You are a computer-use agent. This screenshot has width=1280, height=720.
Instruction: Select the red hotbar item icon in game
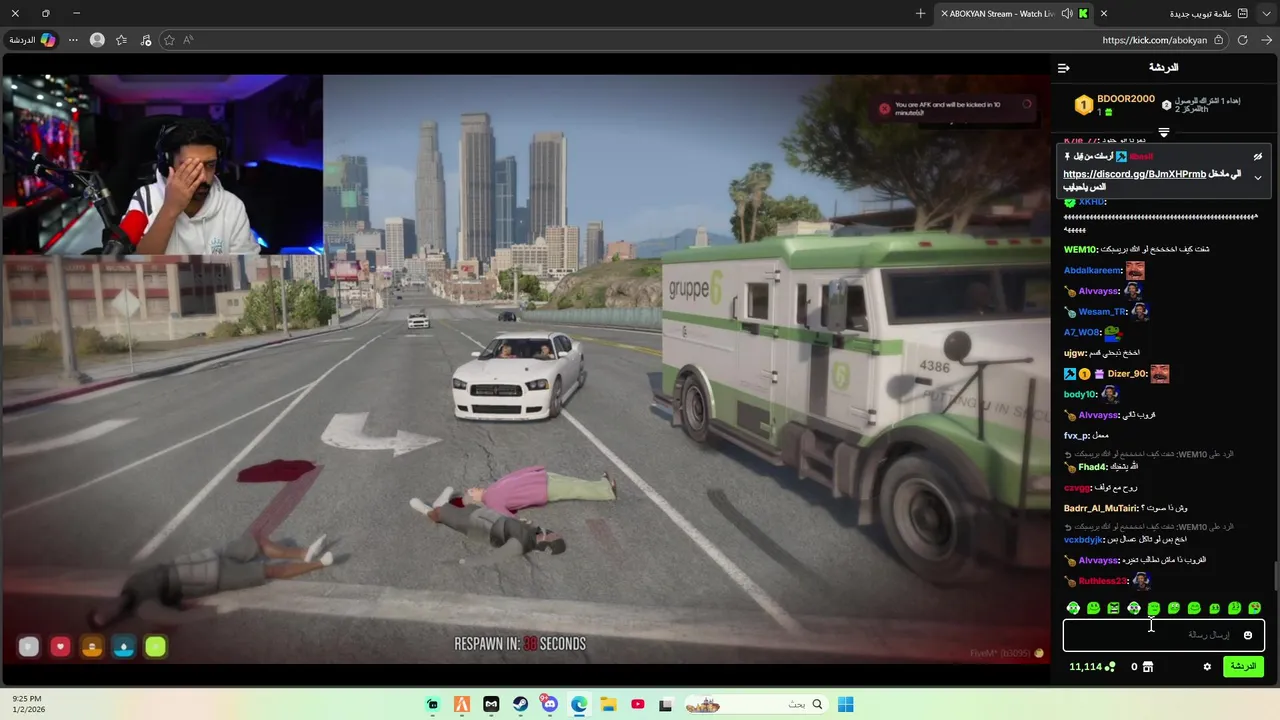click(x=60, y=647)
